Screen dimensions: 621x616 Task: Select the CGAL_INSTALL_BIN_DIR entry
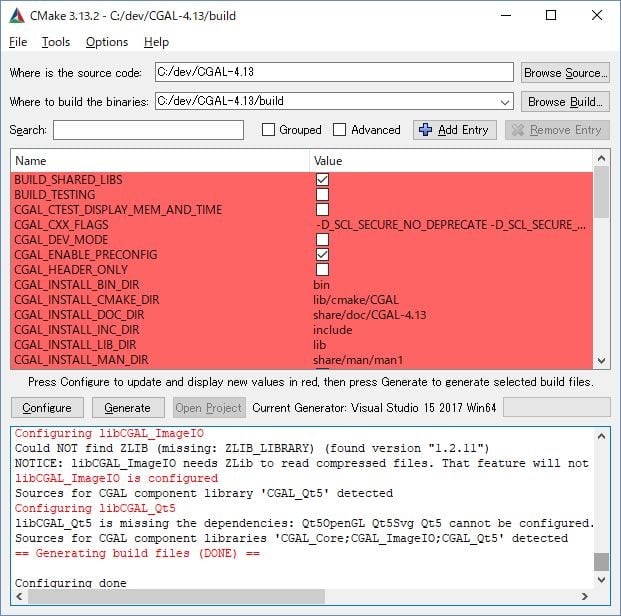click(x=68, y=285)
